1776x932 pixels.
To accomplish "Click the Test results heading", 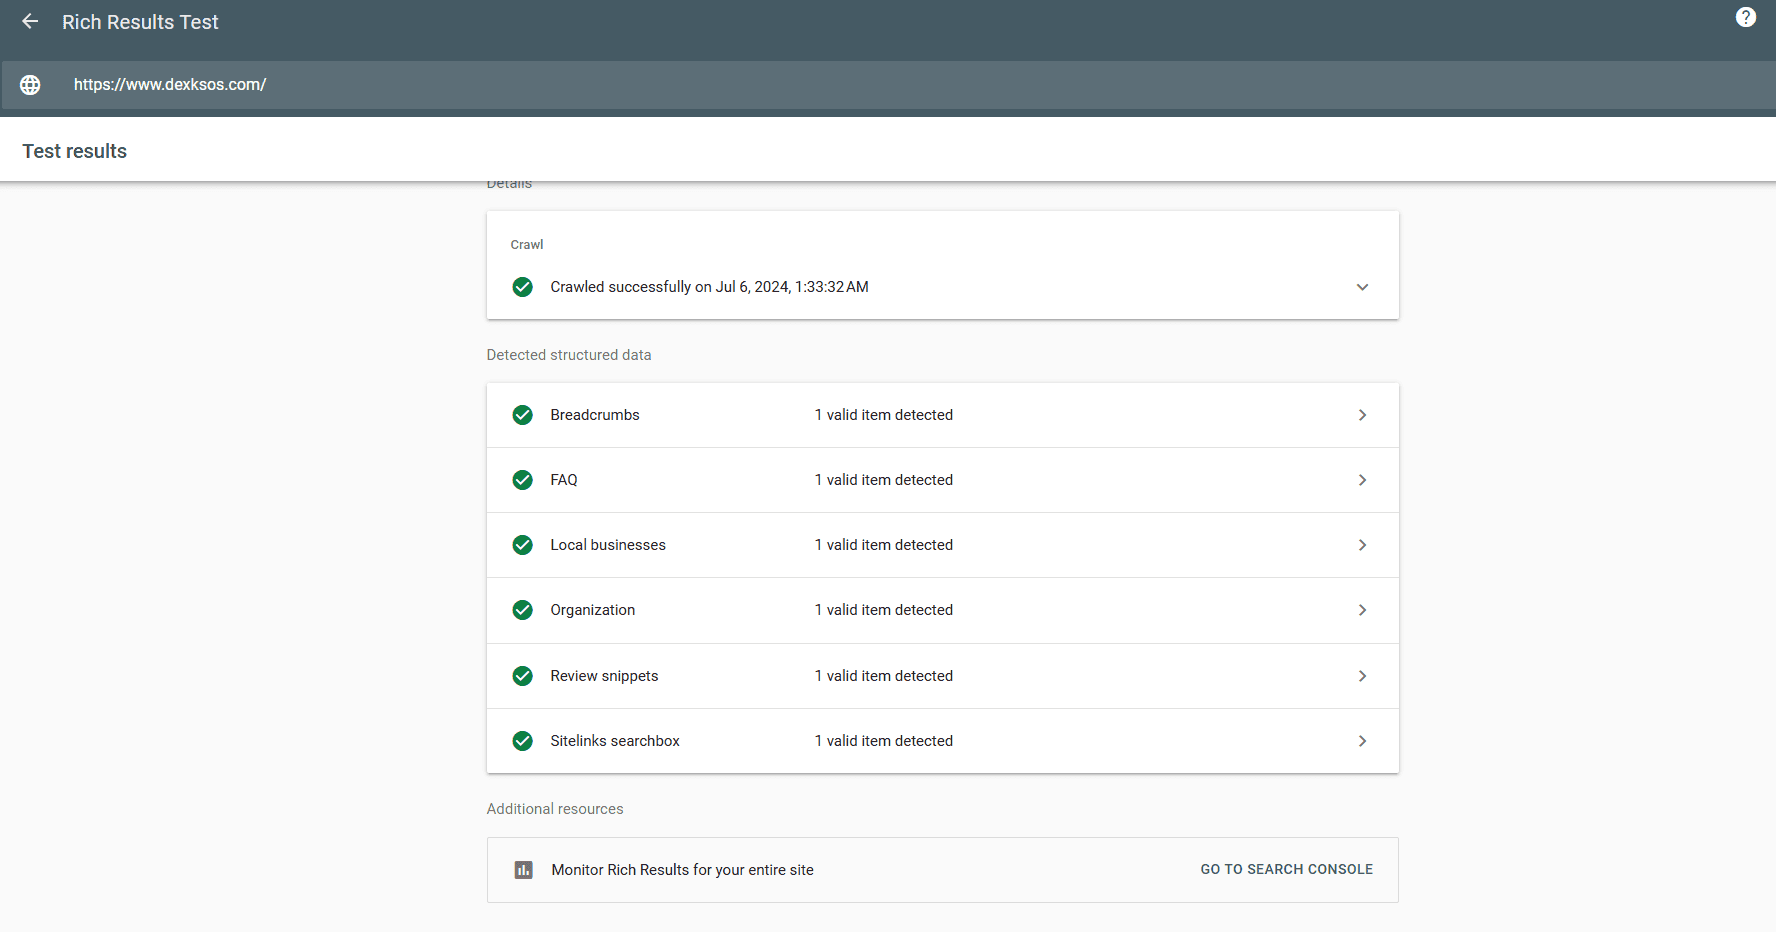I will pos(75,151).
